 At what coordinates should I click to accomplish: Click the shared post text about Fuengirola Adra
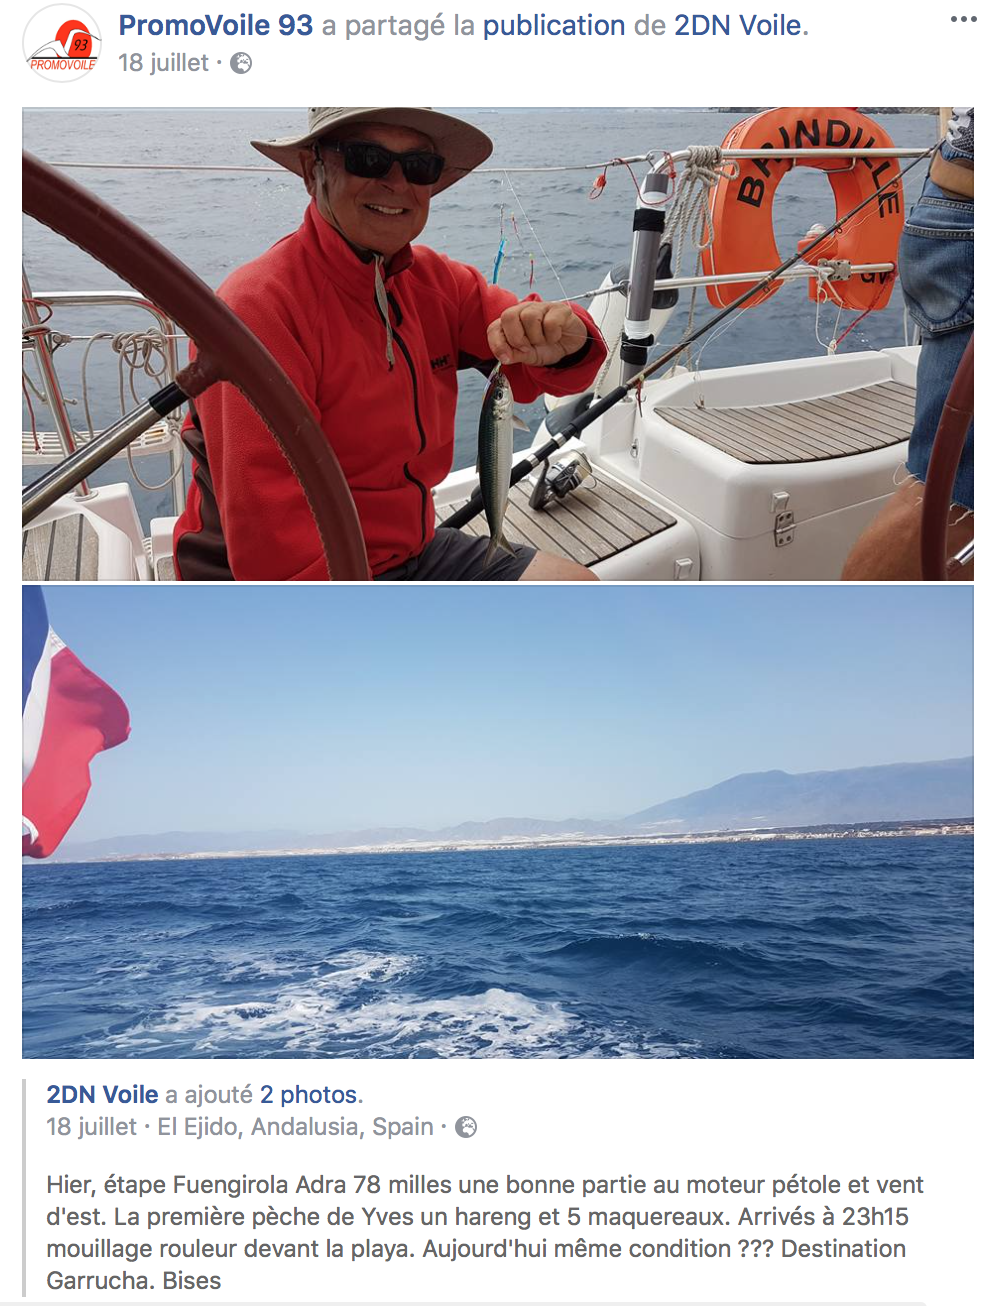coord(485,1233)
